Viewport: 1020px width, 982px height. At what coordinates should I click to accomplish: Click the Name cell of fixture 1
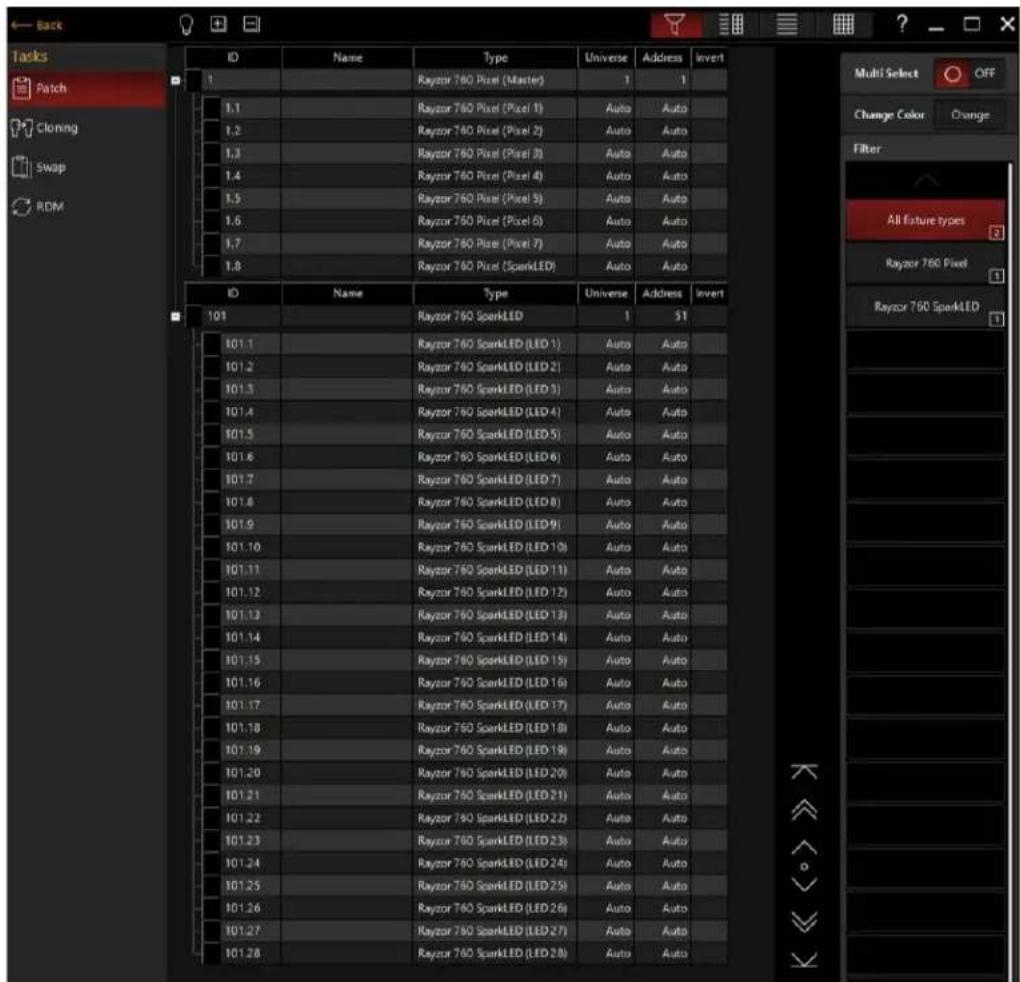[347, 80]
